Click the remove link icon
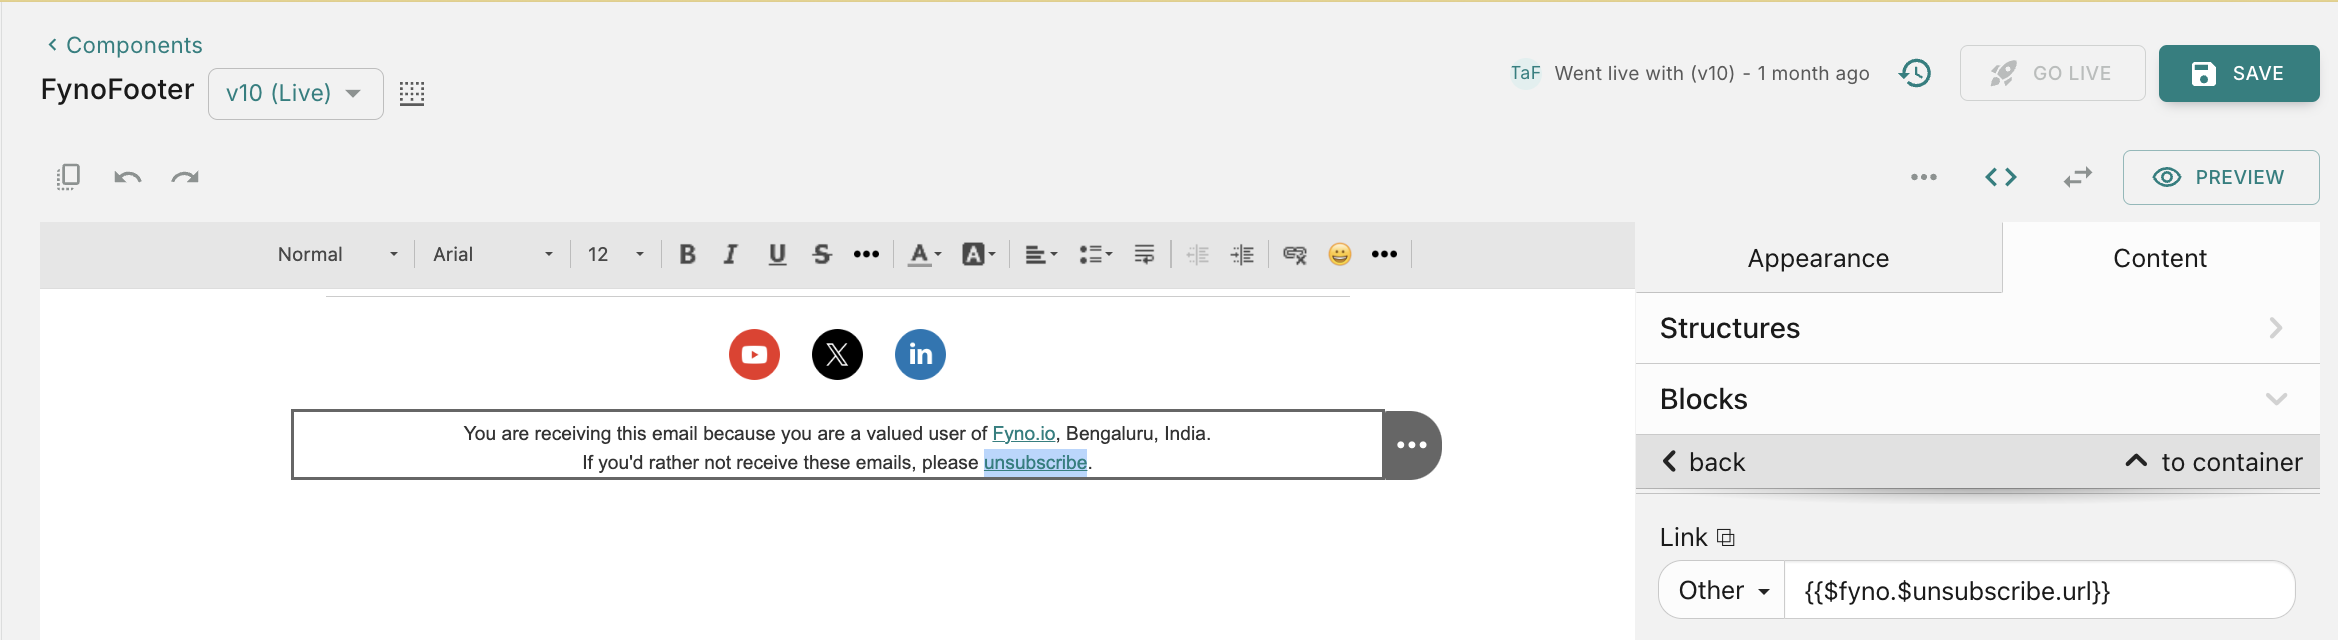 coord(1294,254)
